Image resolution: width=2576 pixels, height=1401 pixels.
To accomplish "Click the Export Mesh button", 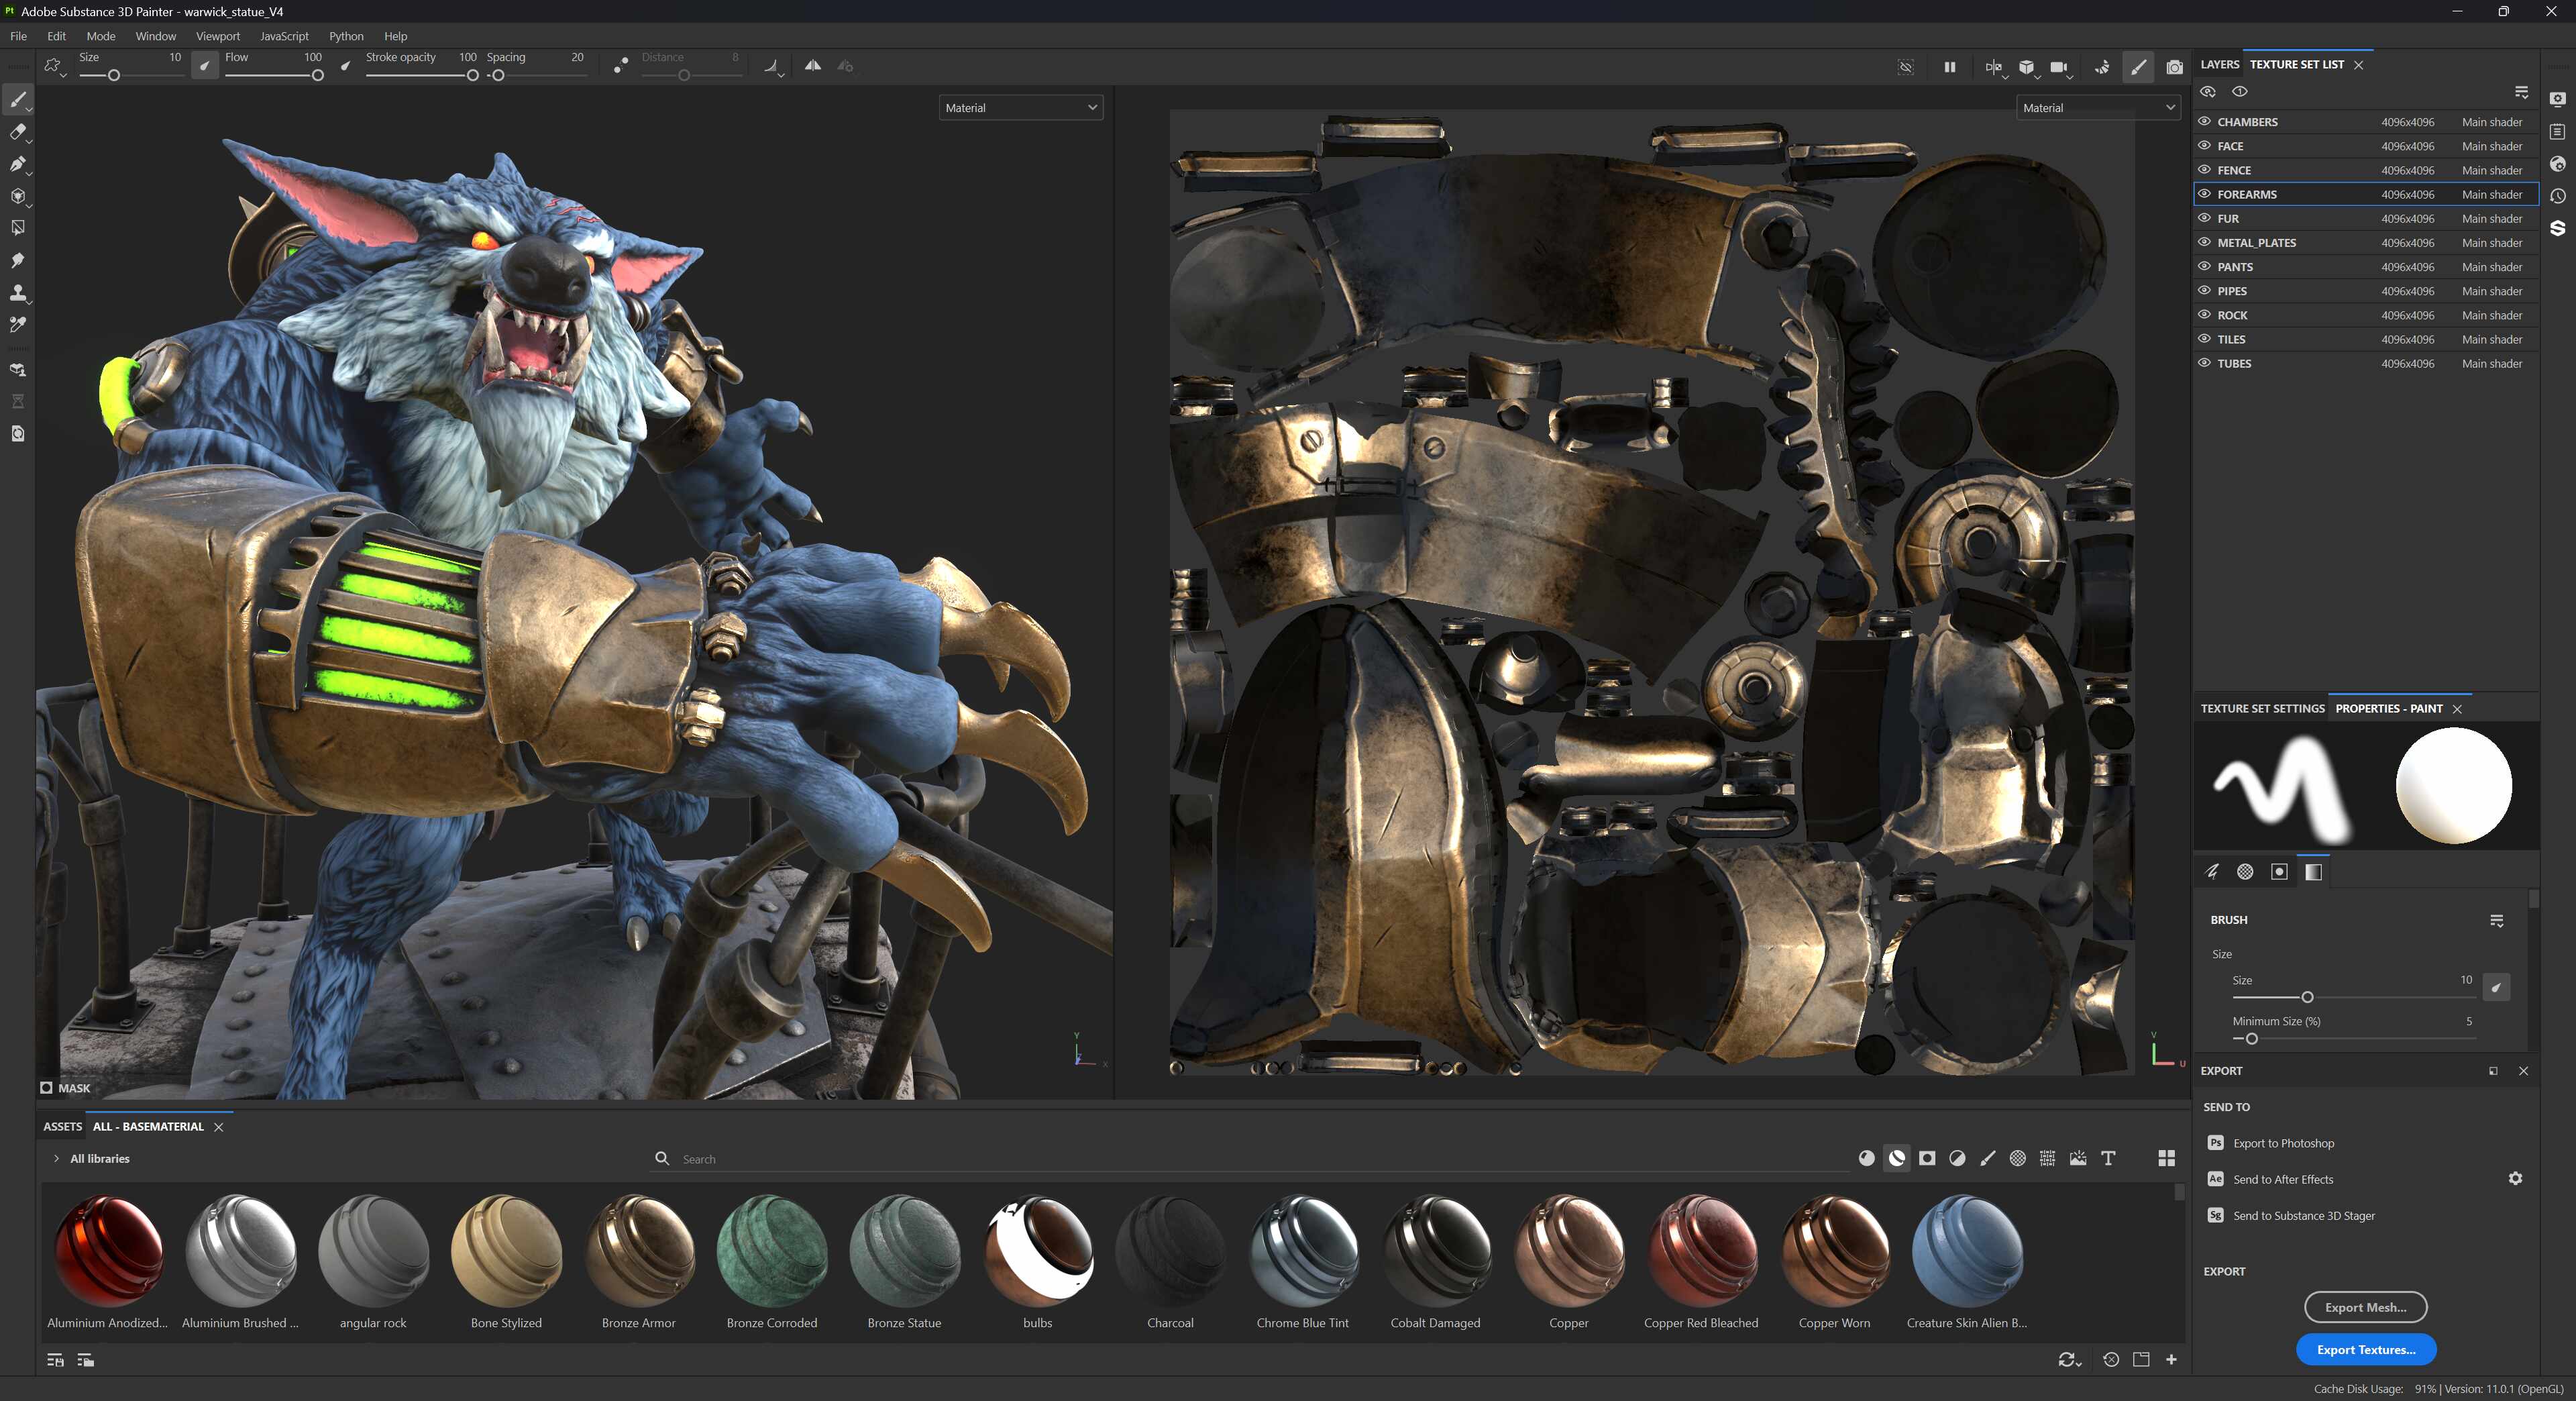I will [x=2365, y=1307].
